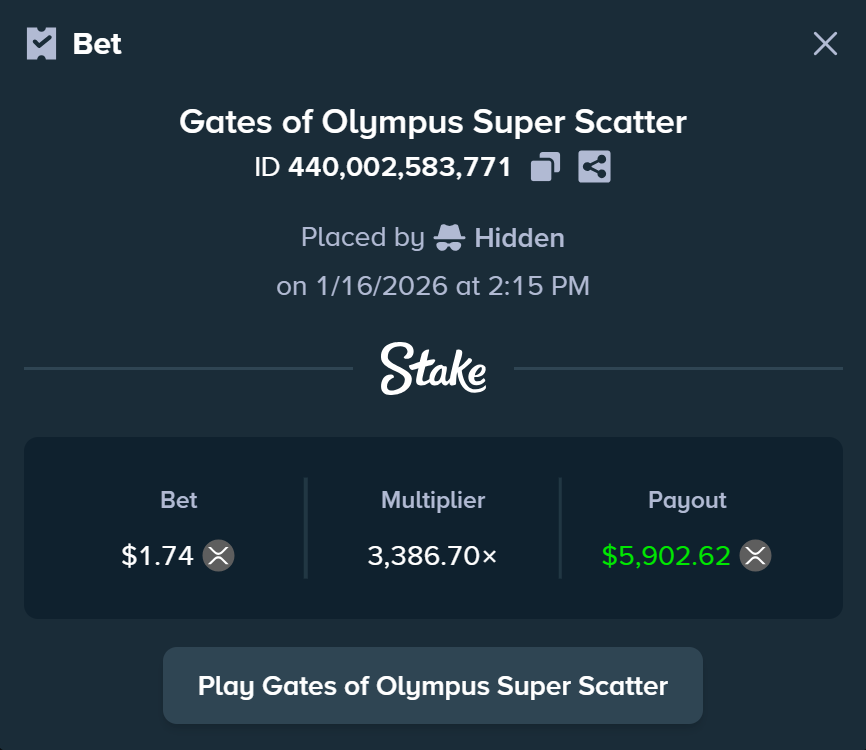Click the Payout column label
The width and height of the screenshot is (866, 750).
click(687, 500)
